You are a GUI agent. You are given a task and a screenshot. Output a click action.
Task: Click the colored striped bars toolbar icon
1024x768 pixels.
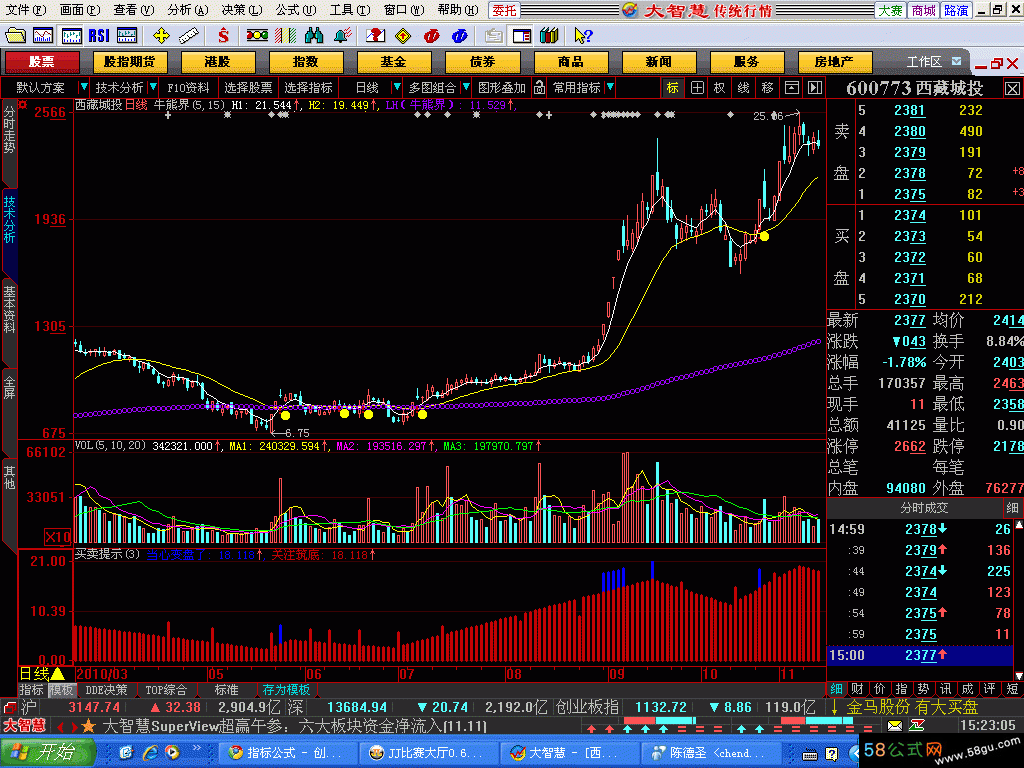pos(285,35)
